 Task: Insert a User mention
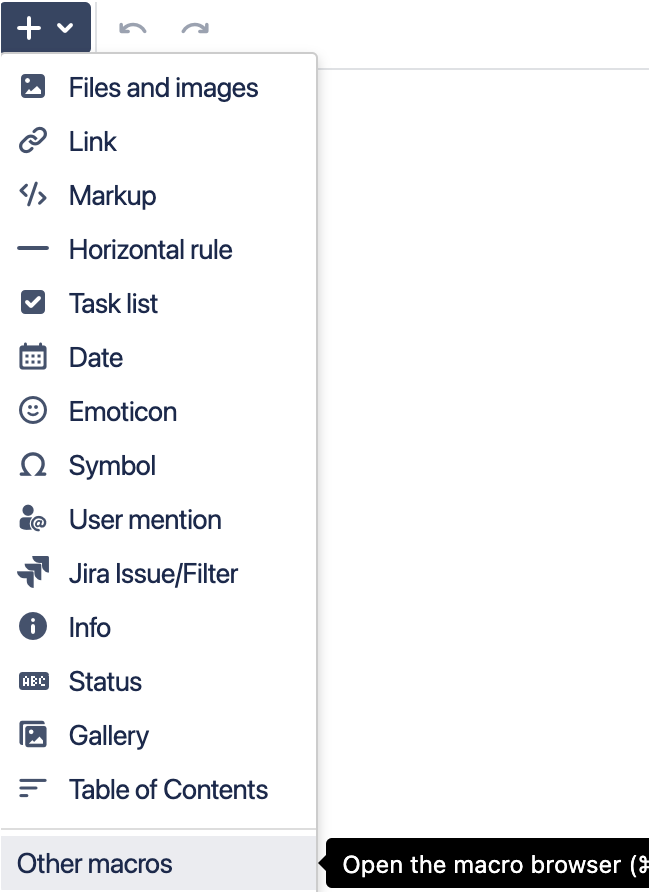[x=144, y=519]
